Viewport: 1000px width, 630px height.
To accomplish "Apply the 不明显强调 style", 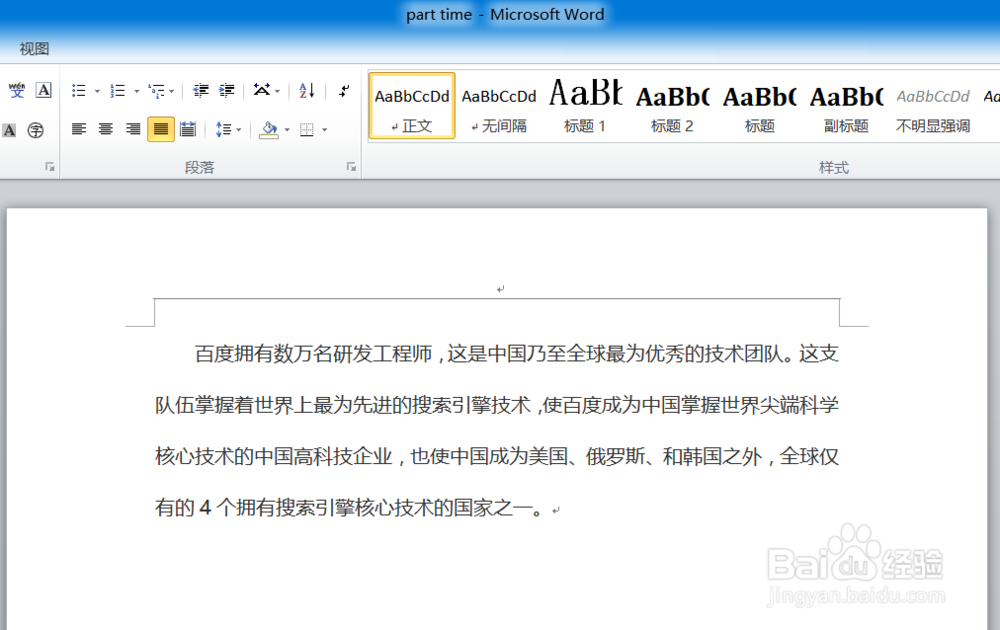I will pos(933,106).
